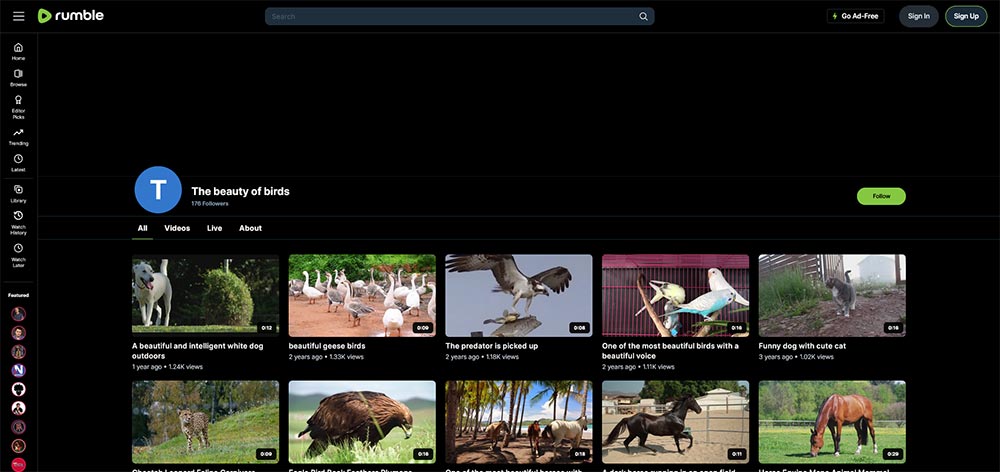Open Editor Picks in the sidebar
The height and width of the screenshot is (472, 1000).
coord(18,107)
